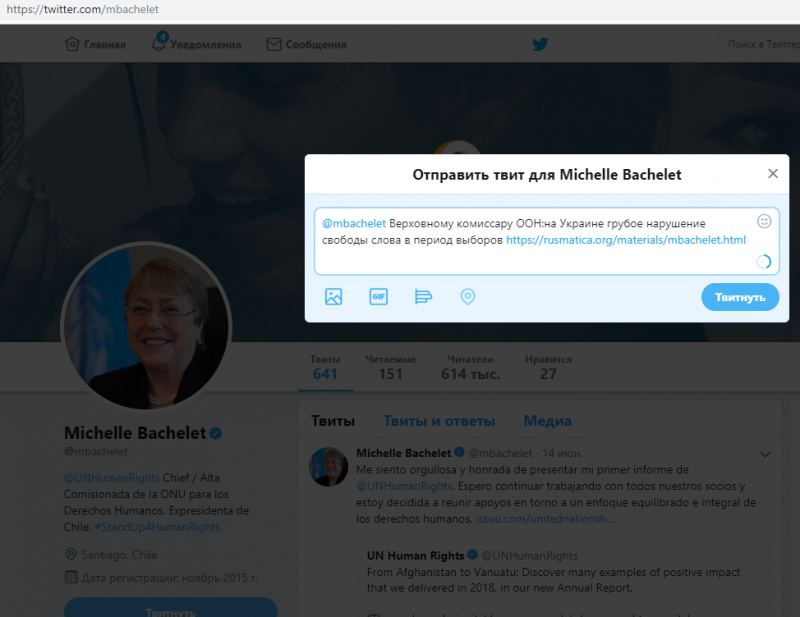The height and width of the screenshot is (617, 800).
Task: Open issuu.com/unitednationsh… link in tweet
Action: point(545,519)
